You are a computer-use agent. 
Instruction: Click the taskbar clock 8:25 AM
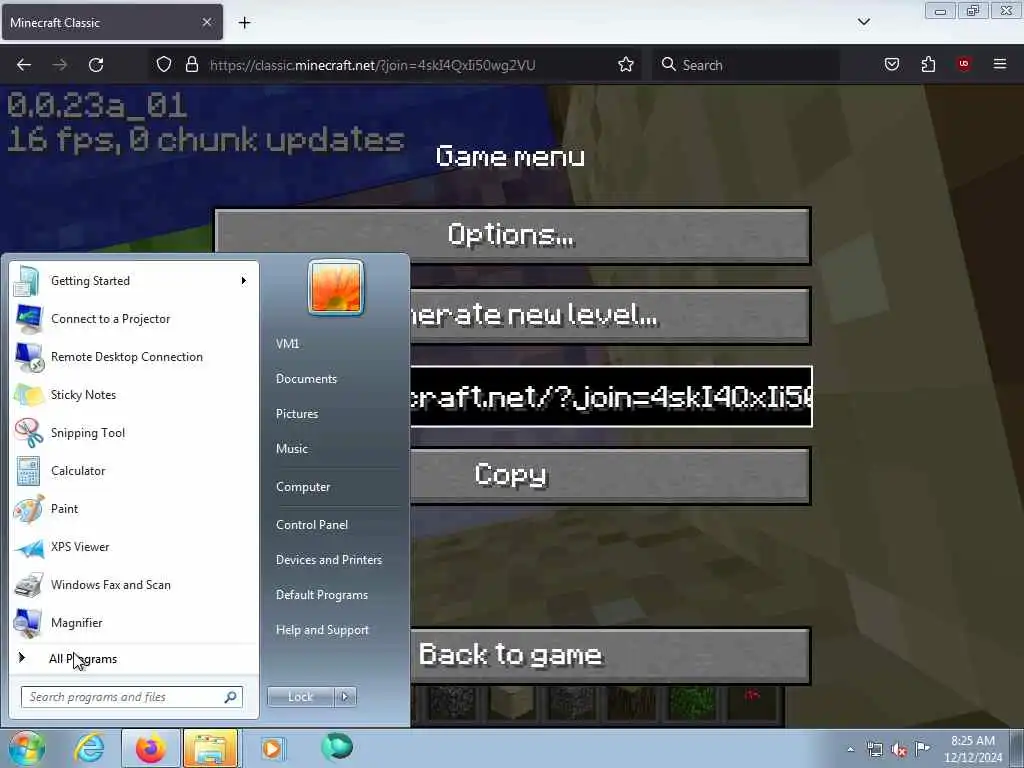(x=972, y=749)
